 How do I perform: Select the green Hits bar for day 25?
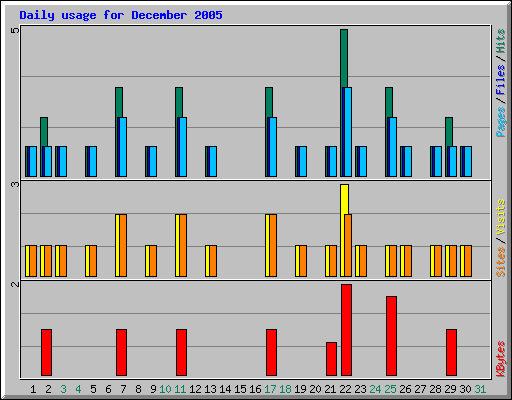[389, 102]
